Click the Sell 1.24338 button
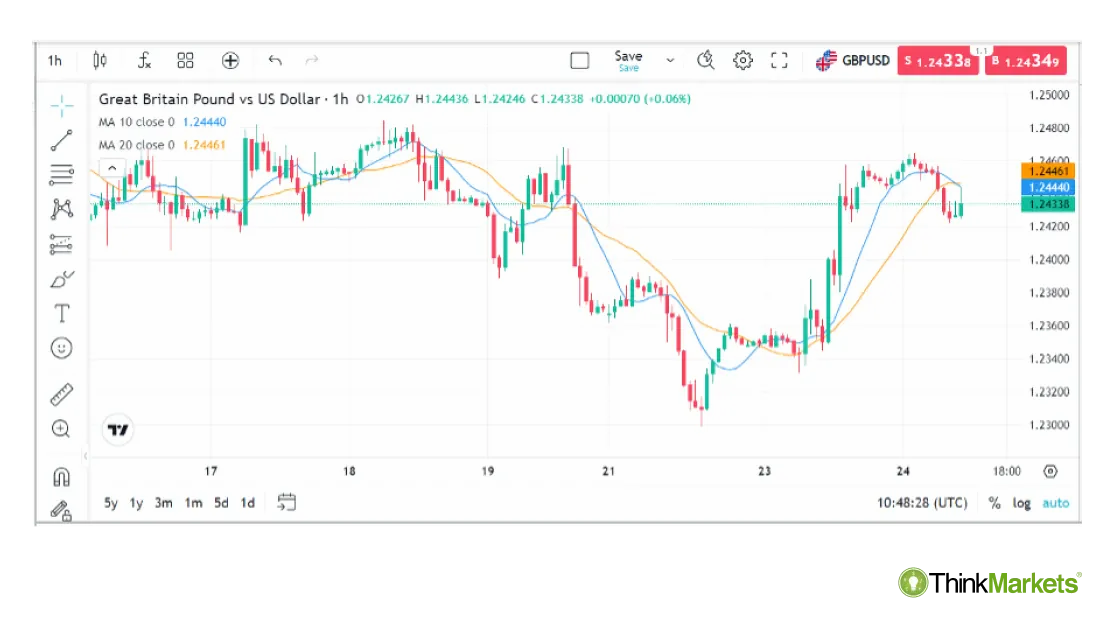 pos(937,60)
